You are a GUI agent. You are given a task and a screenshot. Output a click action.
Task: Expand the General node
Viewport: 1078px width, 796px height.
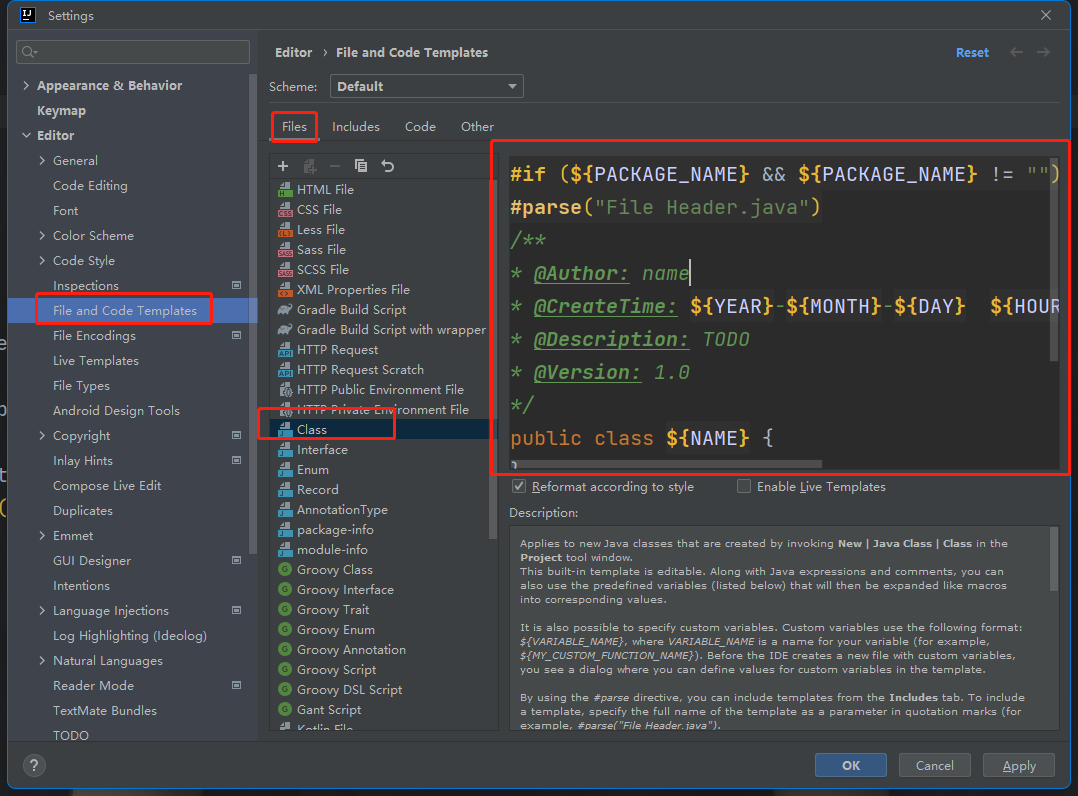click(42, 160)
